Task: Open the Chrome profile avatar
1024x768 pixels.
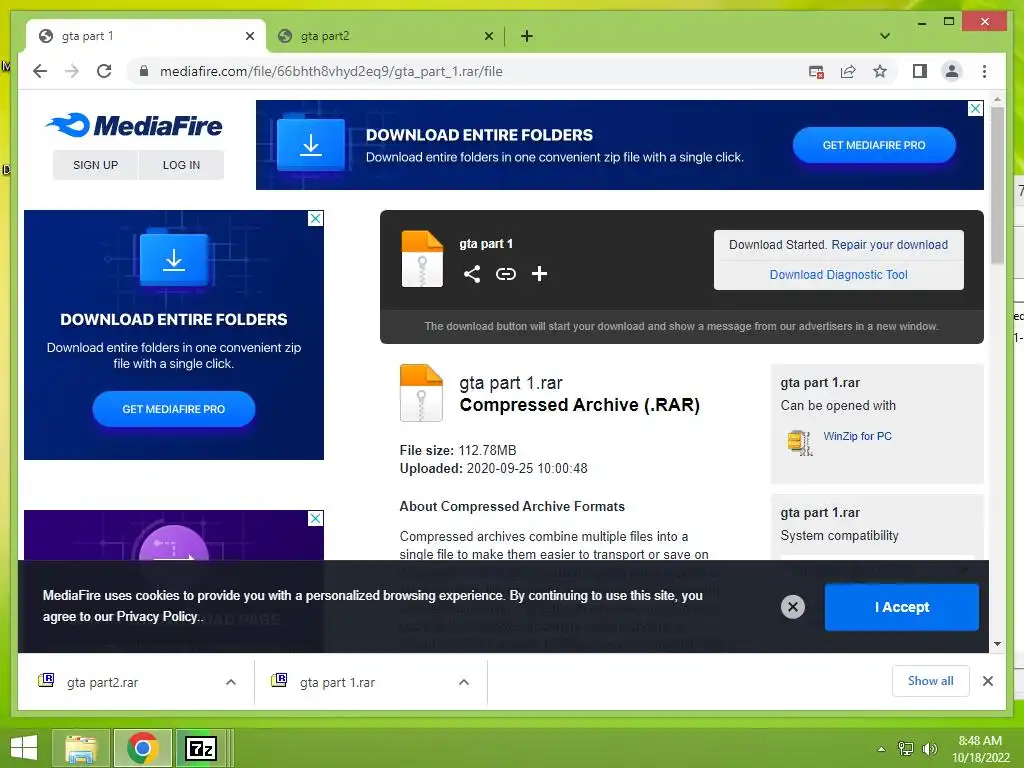Action: point(952,71)
